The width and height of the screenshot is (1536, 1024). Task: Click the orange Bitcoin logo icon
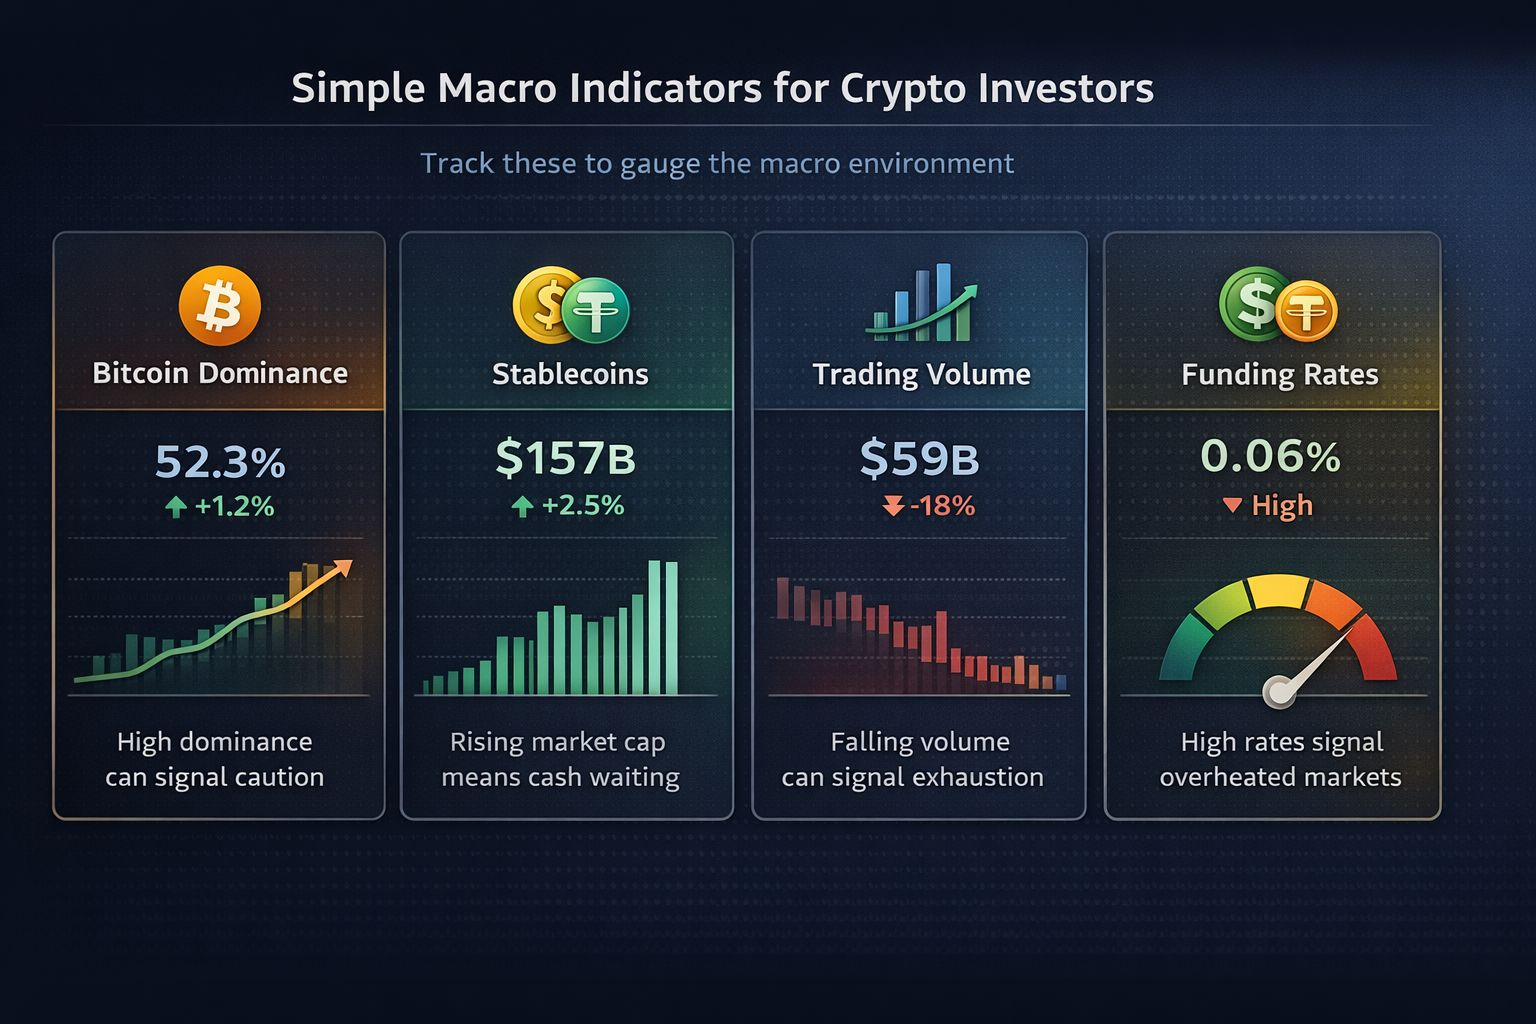220,306
